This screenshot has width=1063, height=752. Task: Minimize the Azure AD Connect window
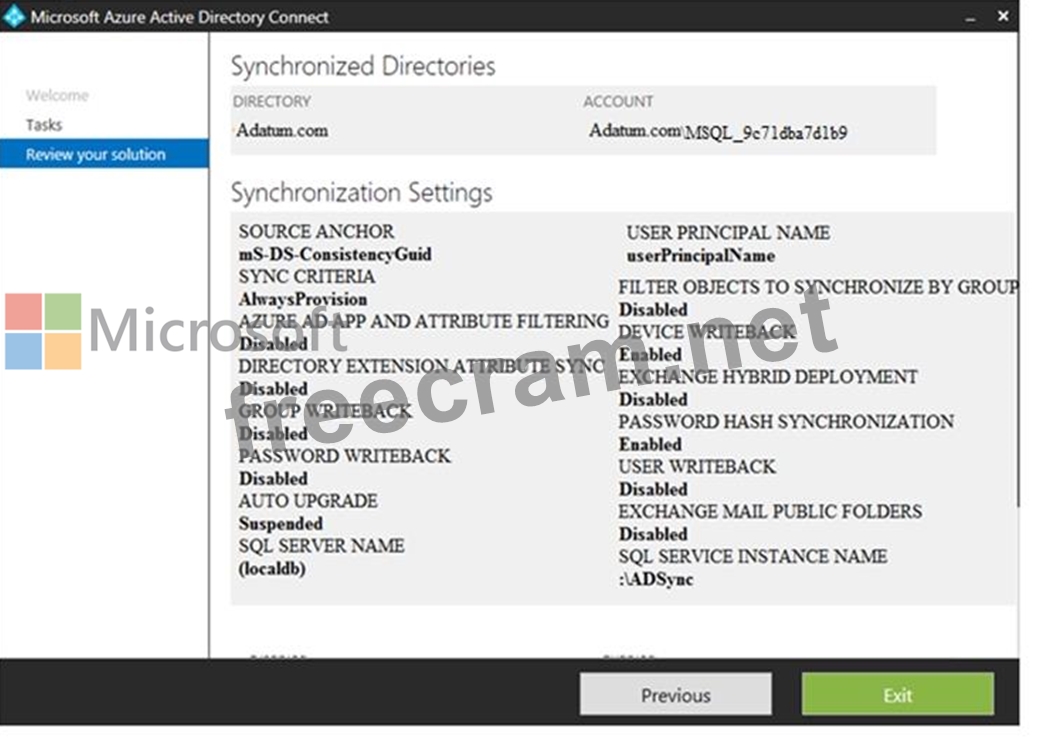pos(971,19)
